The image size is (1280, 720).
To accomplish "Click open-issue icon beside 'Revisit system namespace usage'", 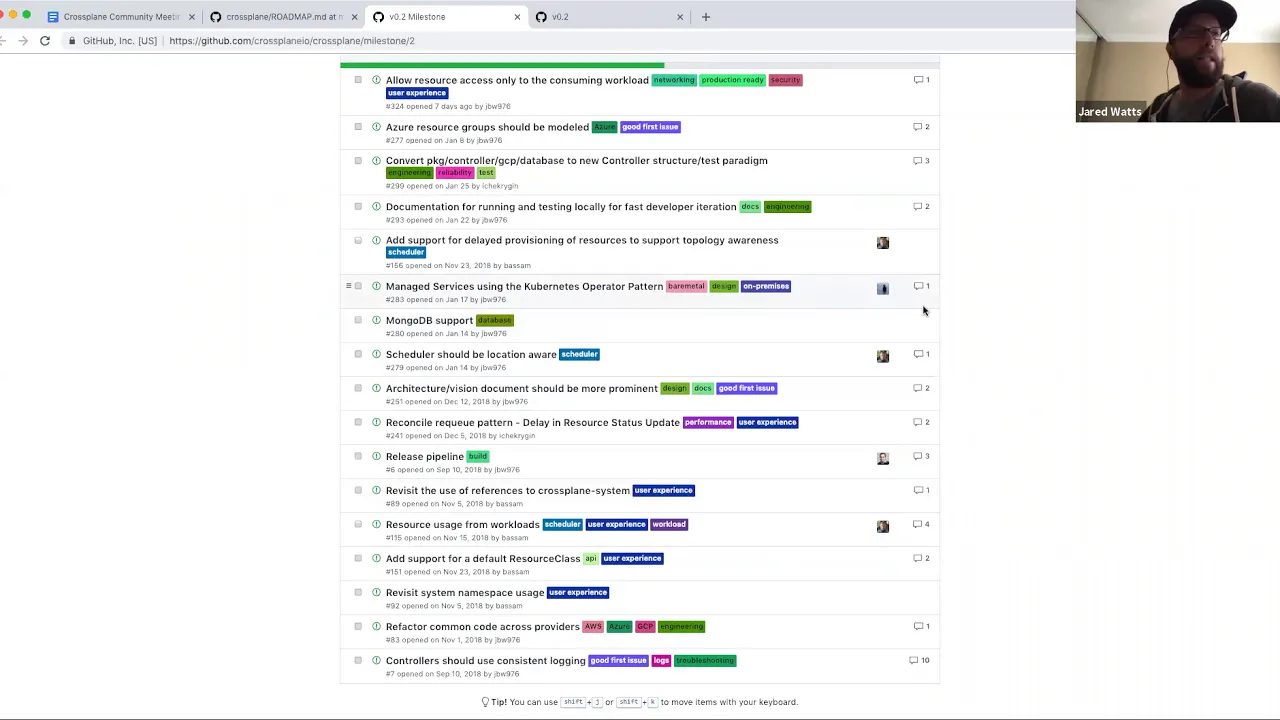I will tap(376, 592).
